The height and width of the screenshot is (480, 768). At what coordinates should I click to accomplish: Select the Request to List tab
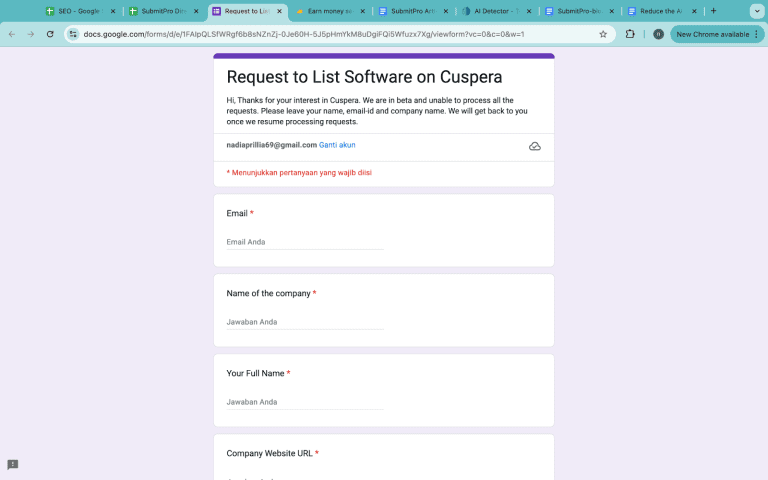coord(247,11)
